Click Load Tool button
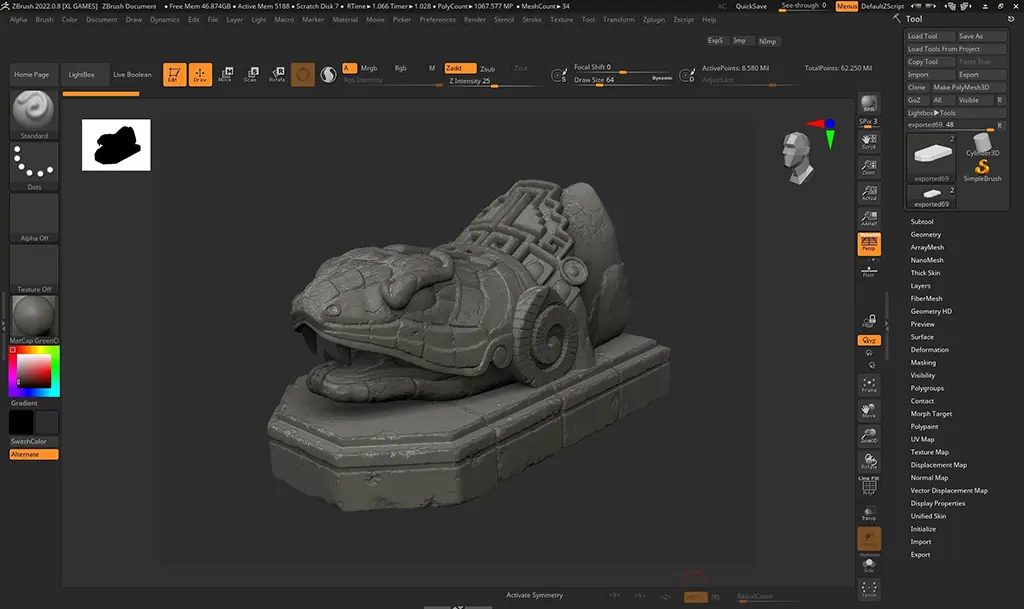Screen dimensions: 1024x609 click(930, 36)
